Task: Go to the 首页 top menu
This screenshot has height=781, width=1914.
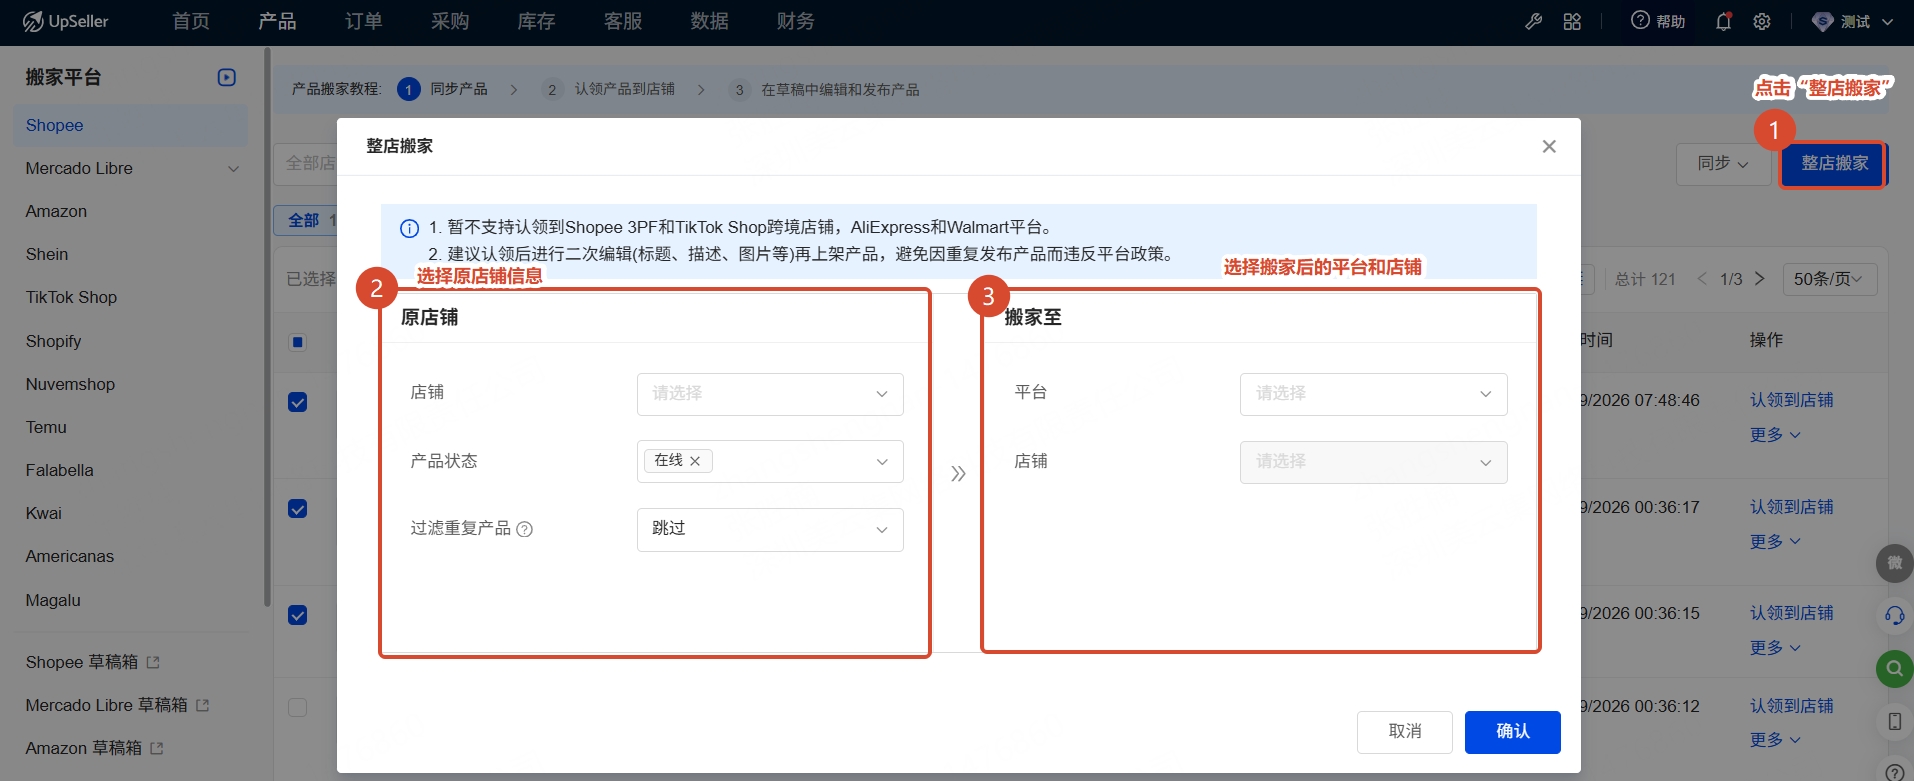Action: 191,21
